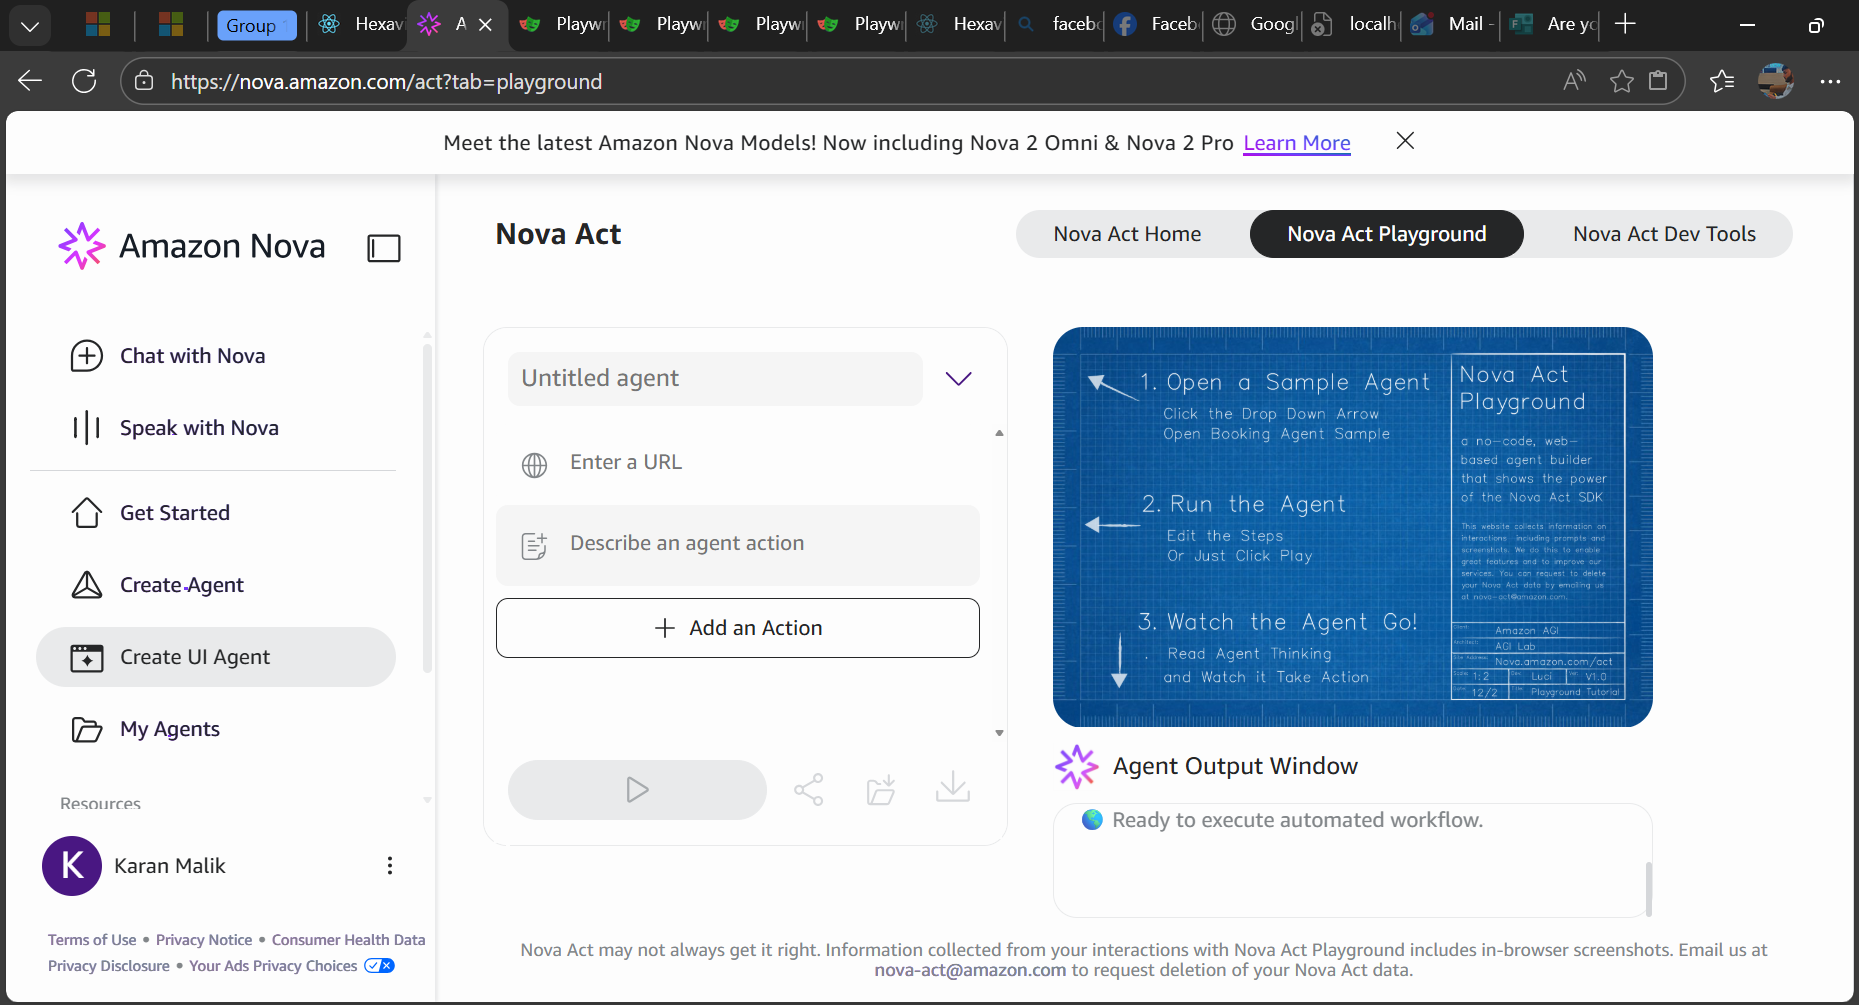
Task: Open browser settings and more menu
Action: [x=1830, y=81]
